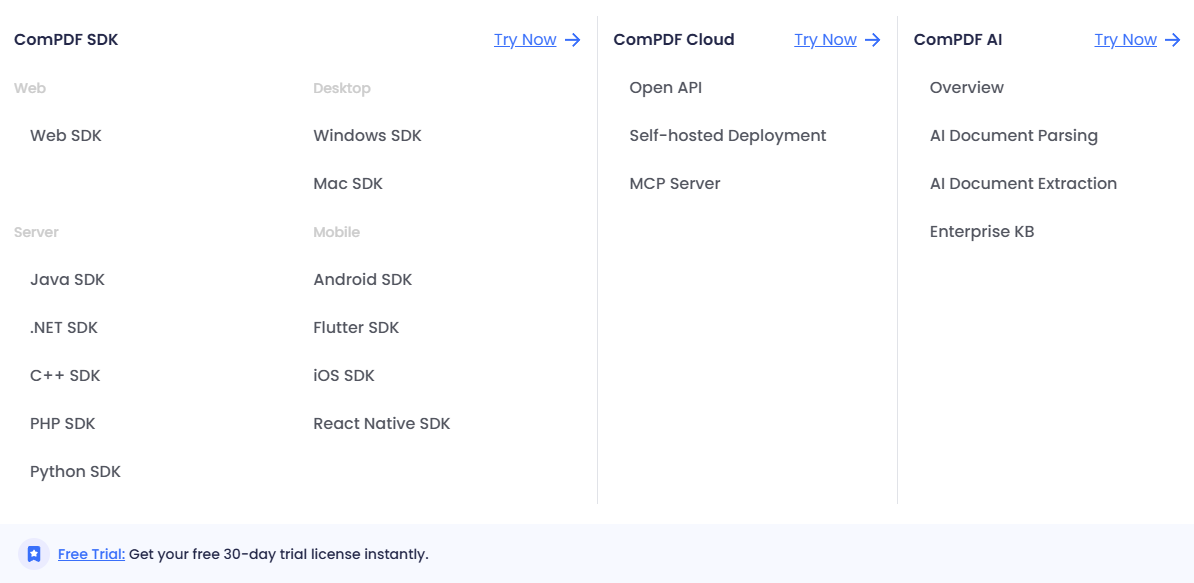This screenshot has width=1194, height=583.
Task: Choose Windows SDK under Desktop
Action: (367, 136)
